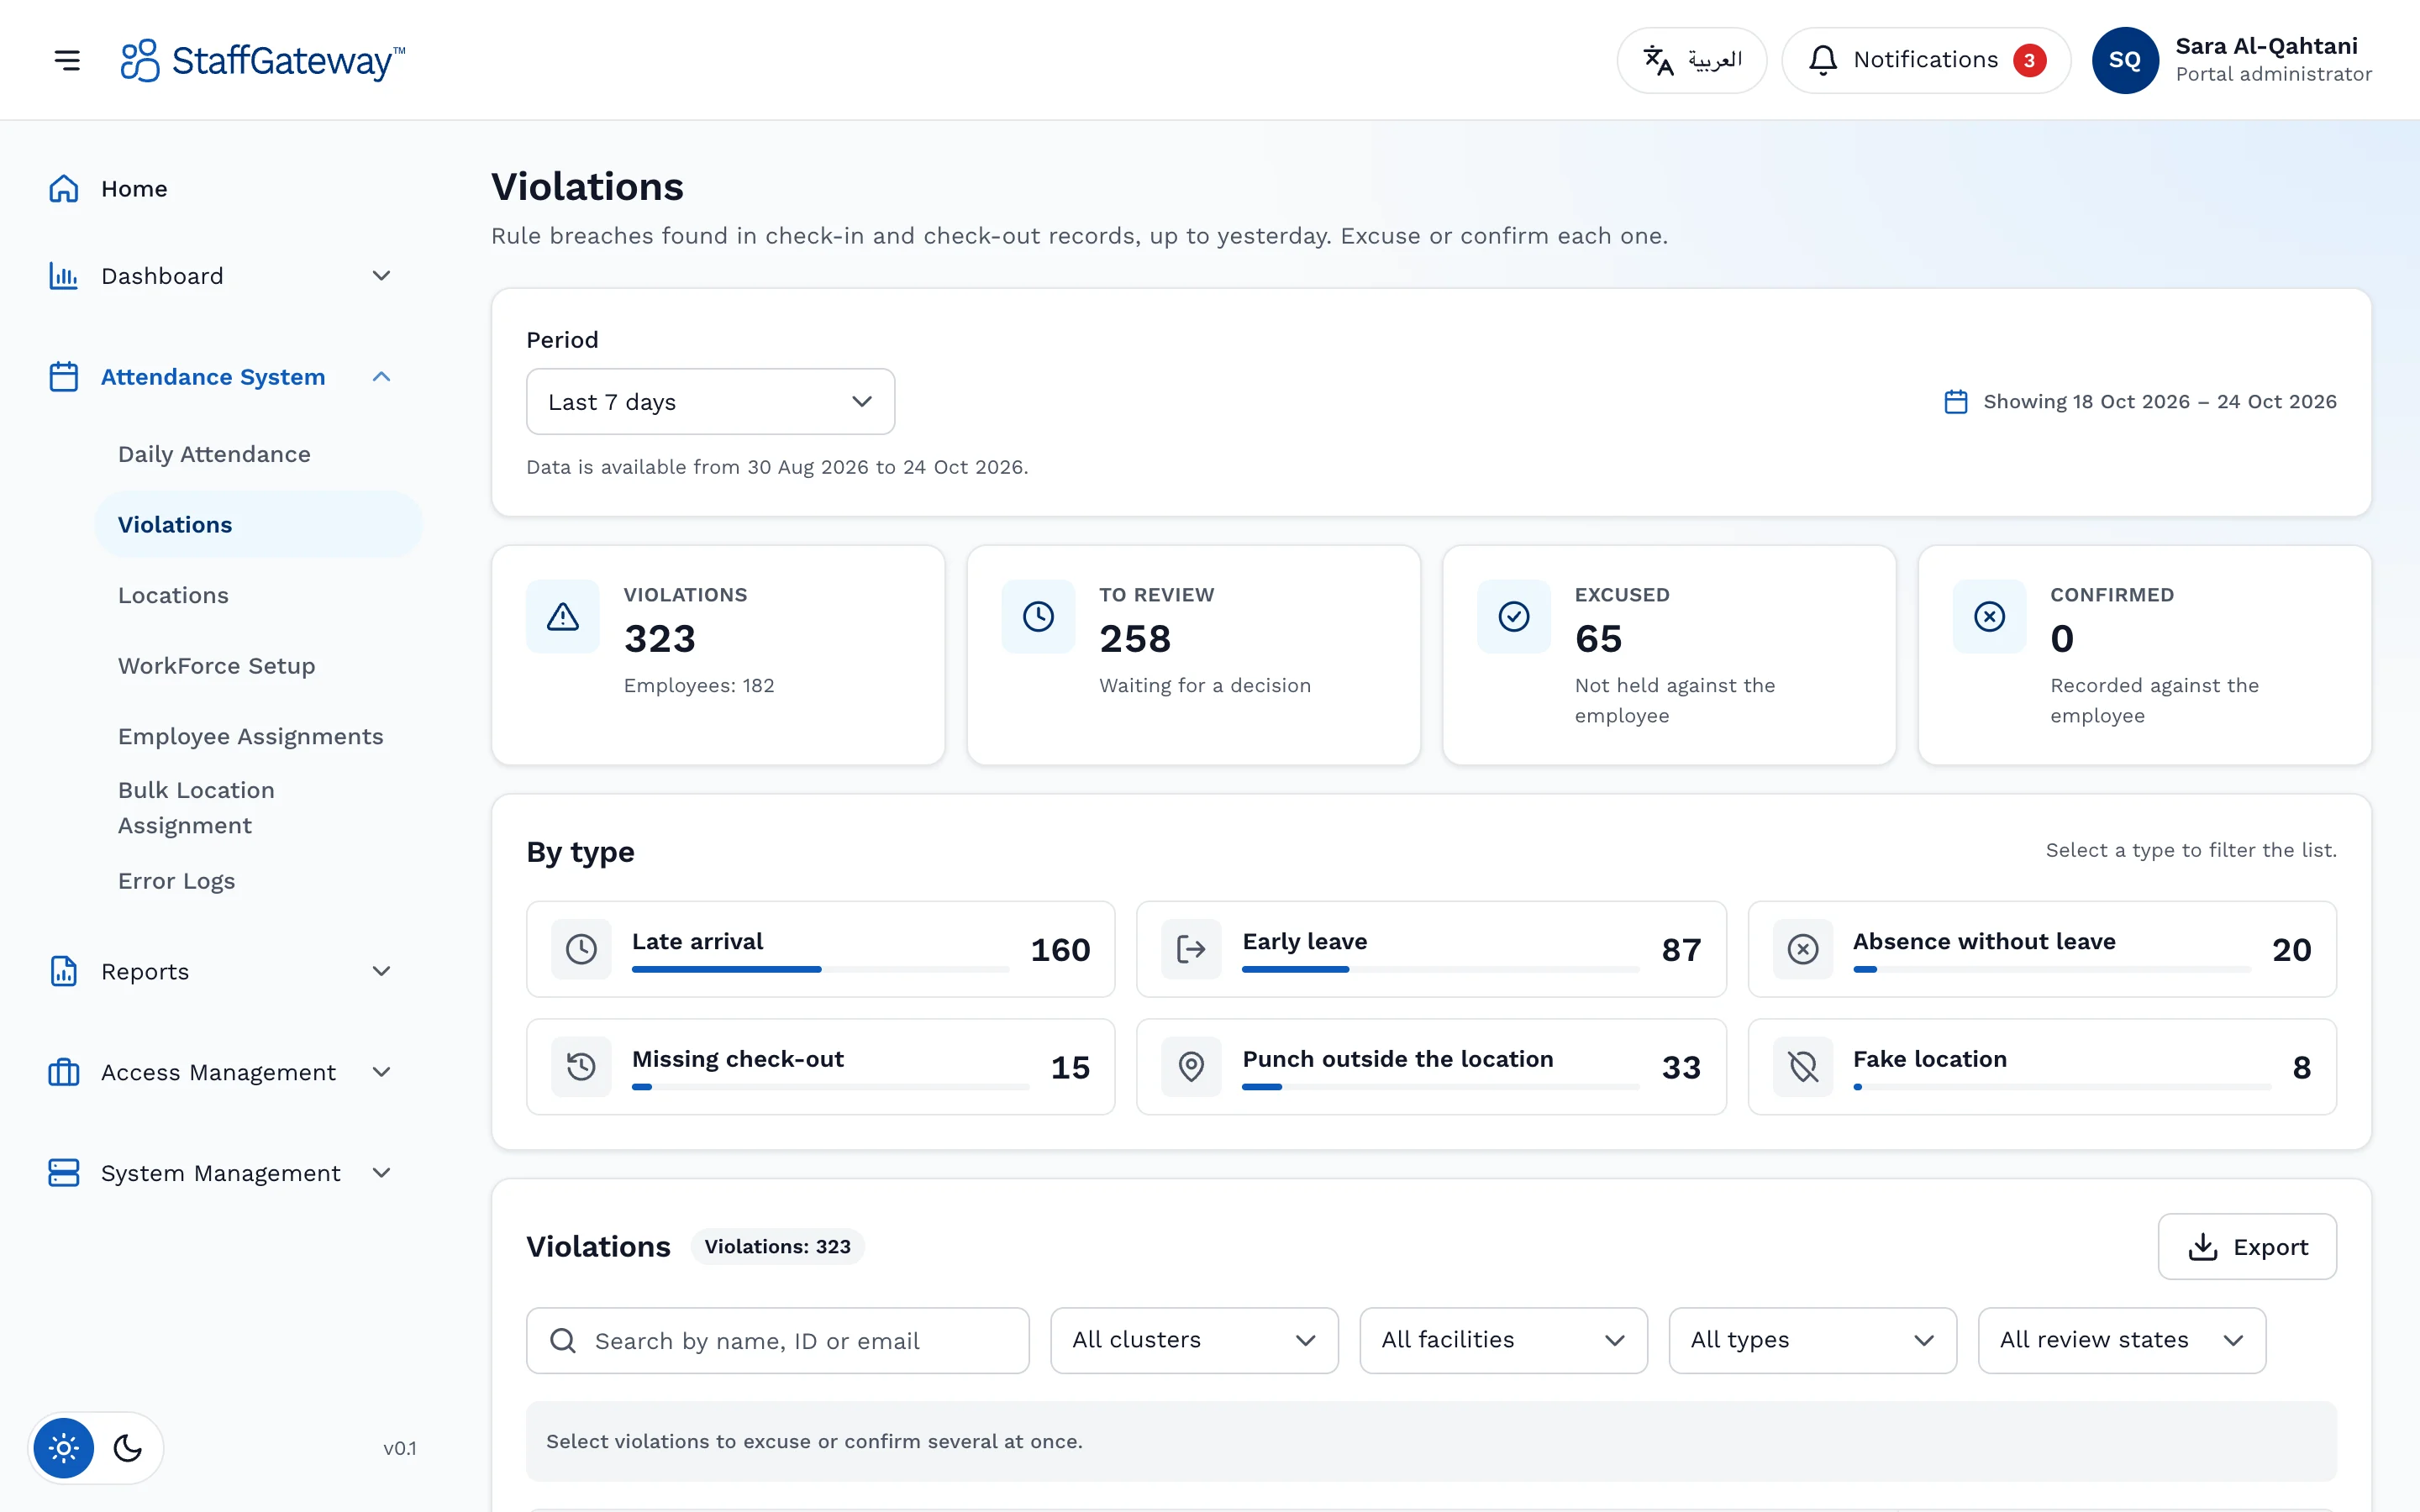Viewport: 2420px width, 1512px height.
Task: Click the Punch outside location pin icon
Action: (1192, 1067)
